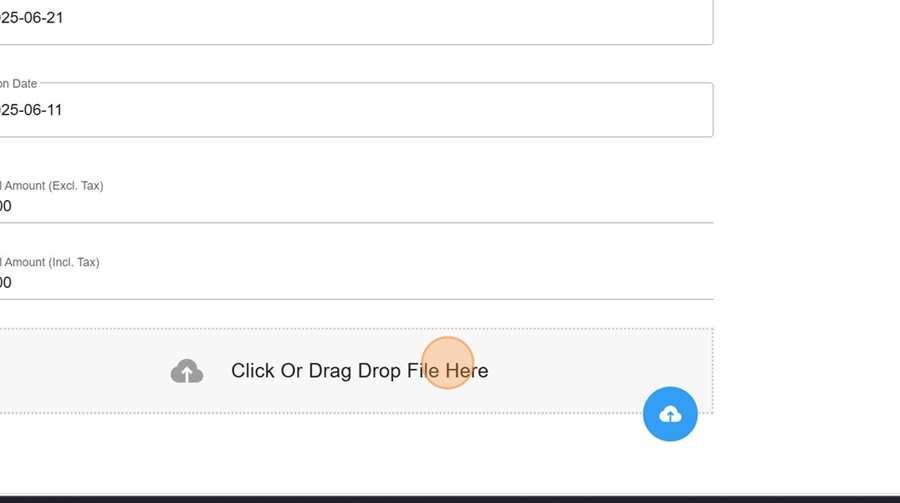
Task: Click the 25-06-11 date value text
Action: tap(31, 110)
